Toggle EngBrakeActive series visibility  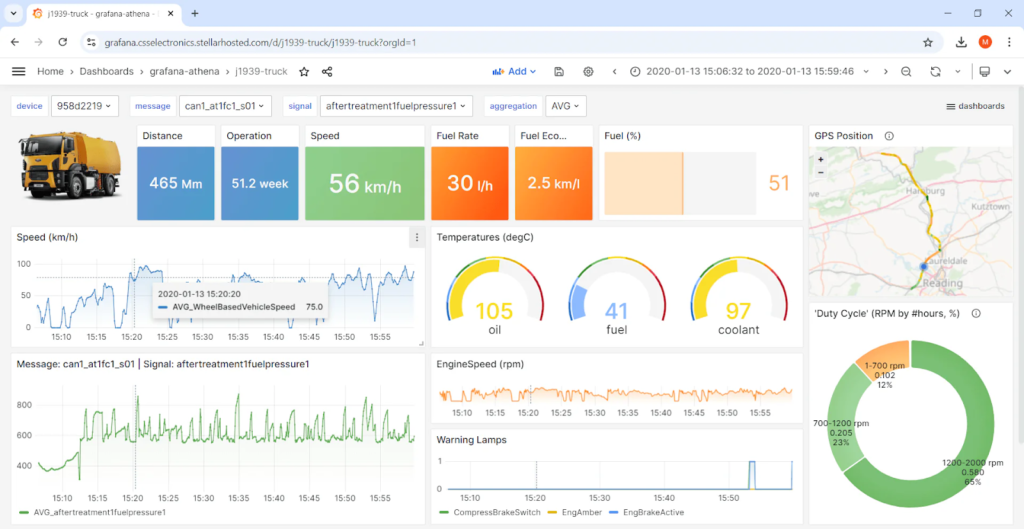pyautogui.click(x=652, y=512)
